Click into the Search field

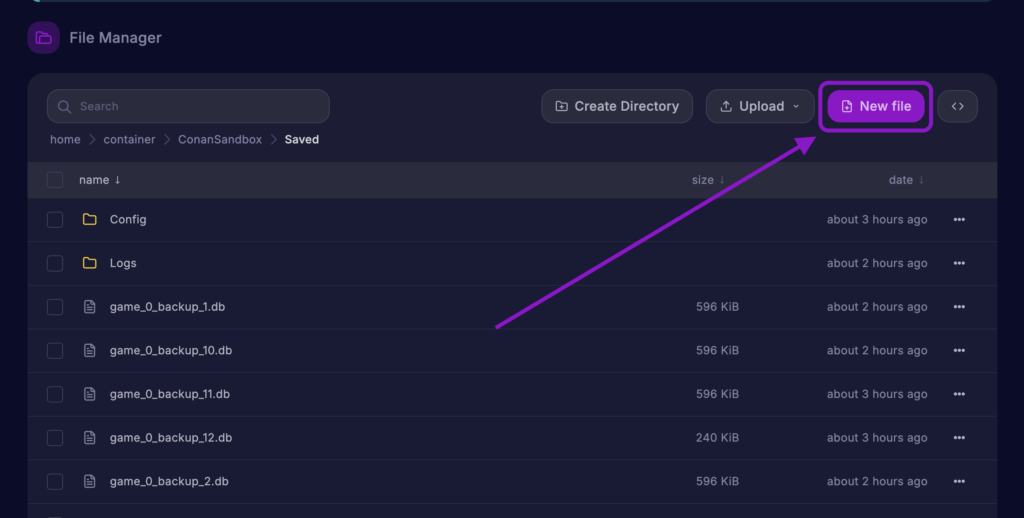pyautogui.click(x=188, y=106)
